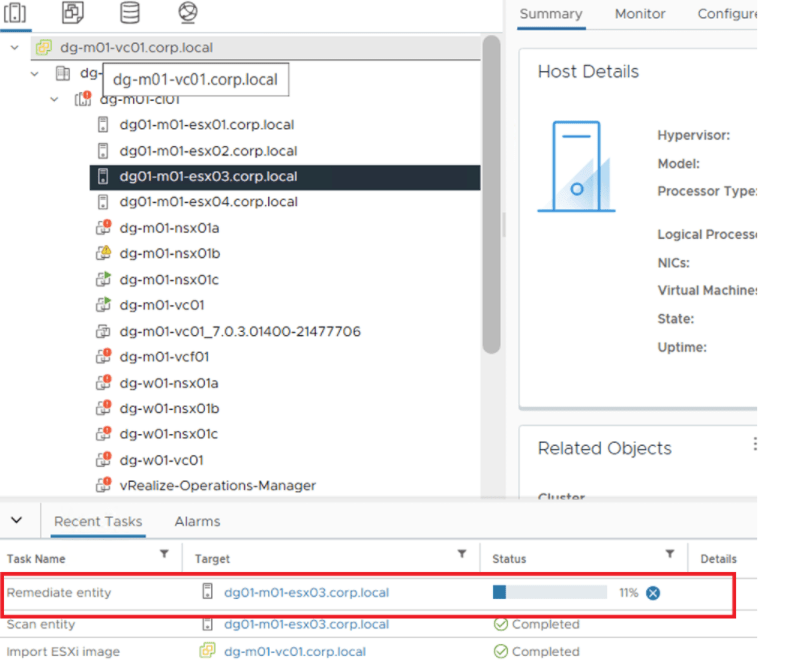Collapse the dg-m01-vc01.corp.local vCenter node
Viewport: 795px width, 660px height.
coord(15,47)
